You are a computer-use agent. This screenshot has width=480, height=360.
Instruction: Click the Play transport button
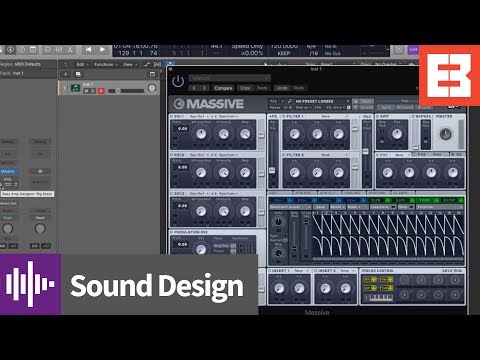(102, 50)
